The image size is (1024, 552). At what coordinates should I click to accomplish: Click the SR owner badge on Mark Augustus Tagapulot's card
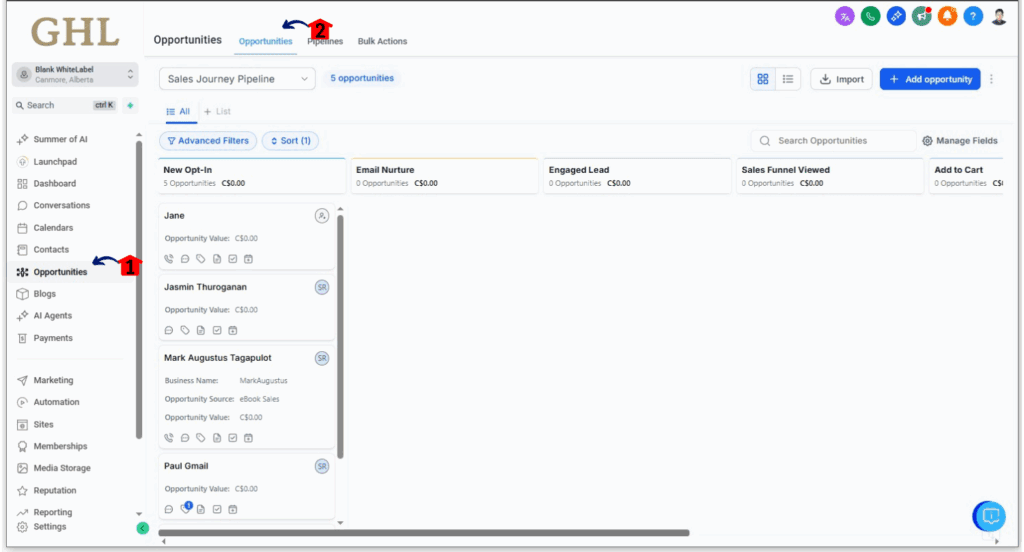point(322,358)
